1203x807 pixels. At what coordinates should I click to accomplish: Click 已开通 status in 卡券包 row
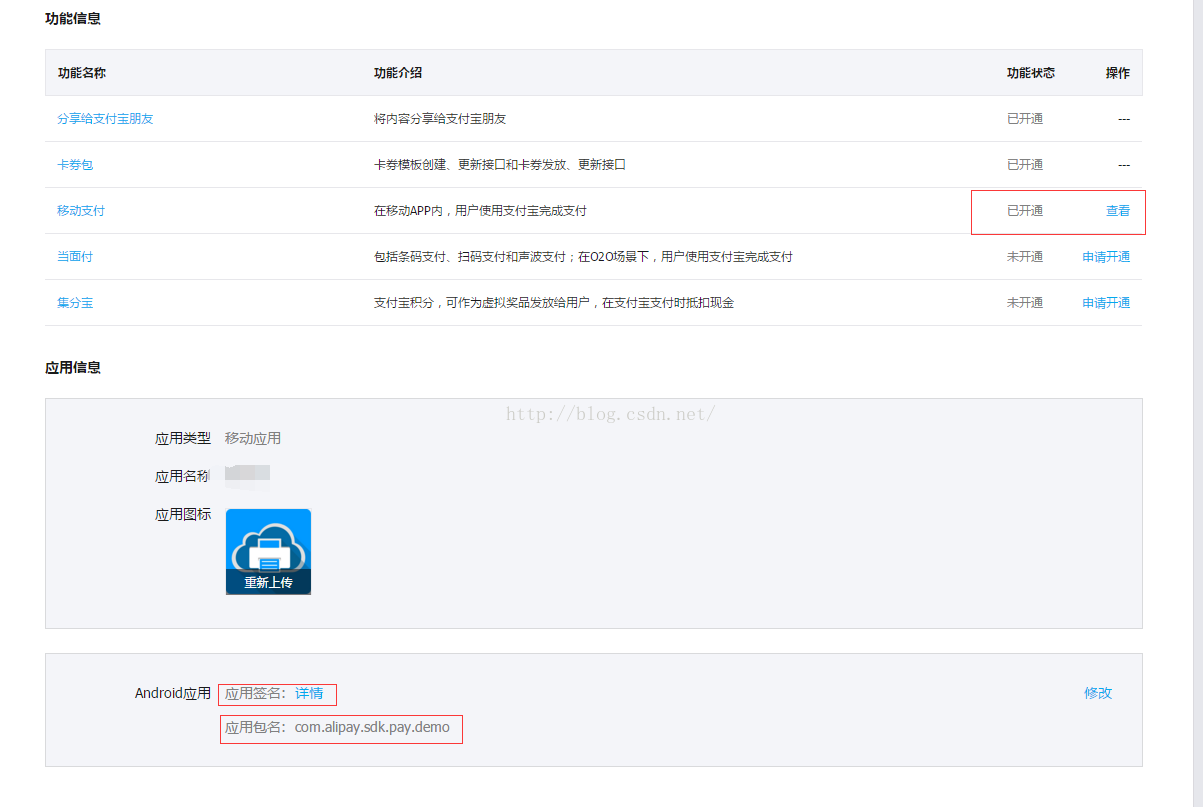click(1025, 164)
